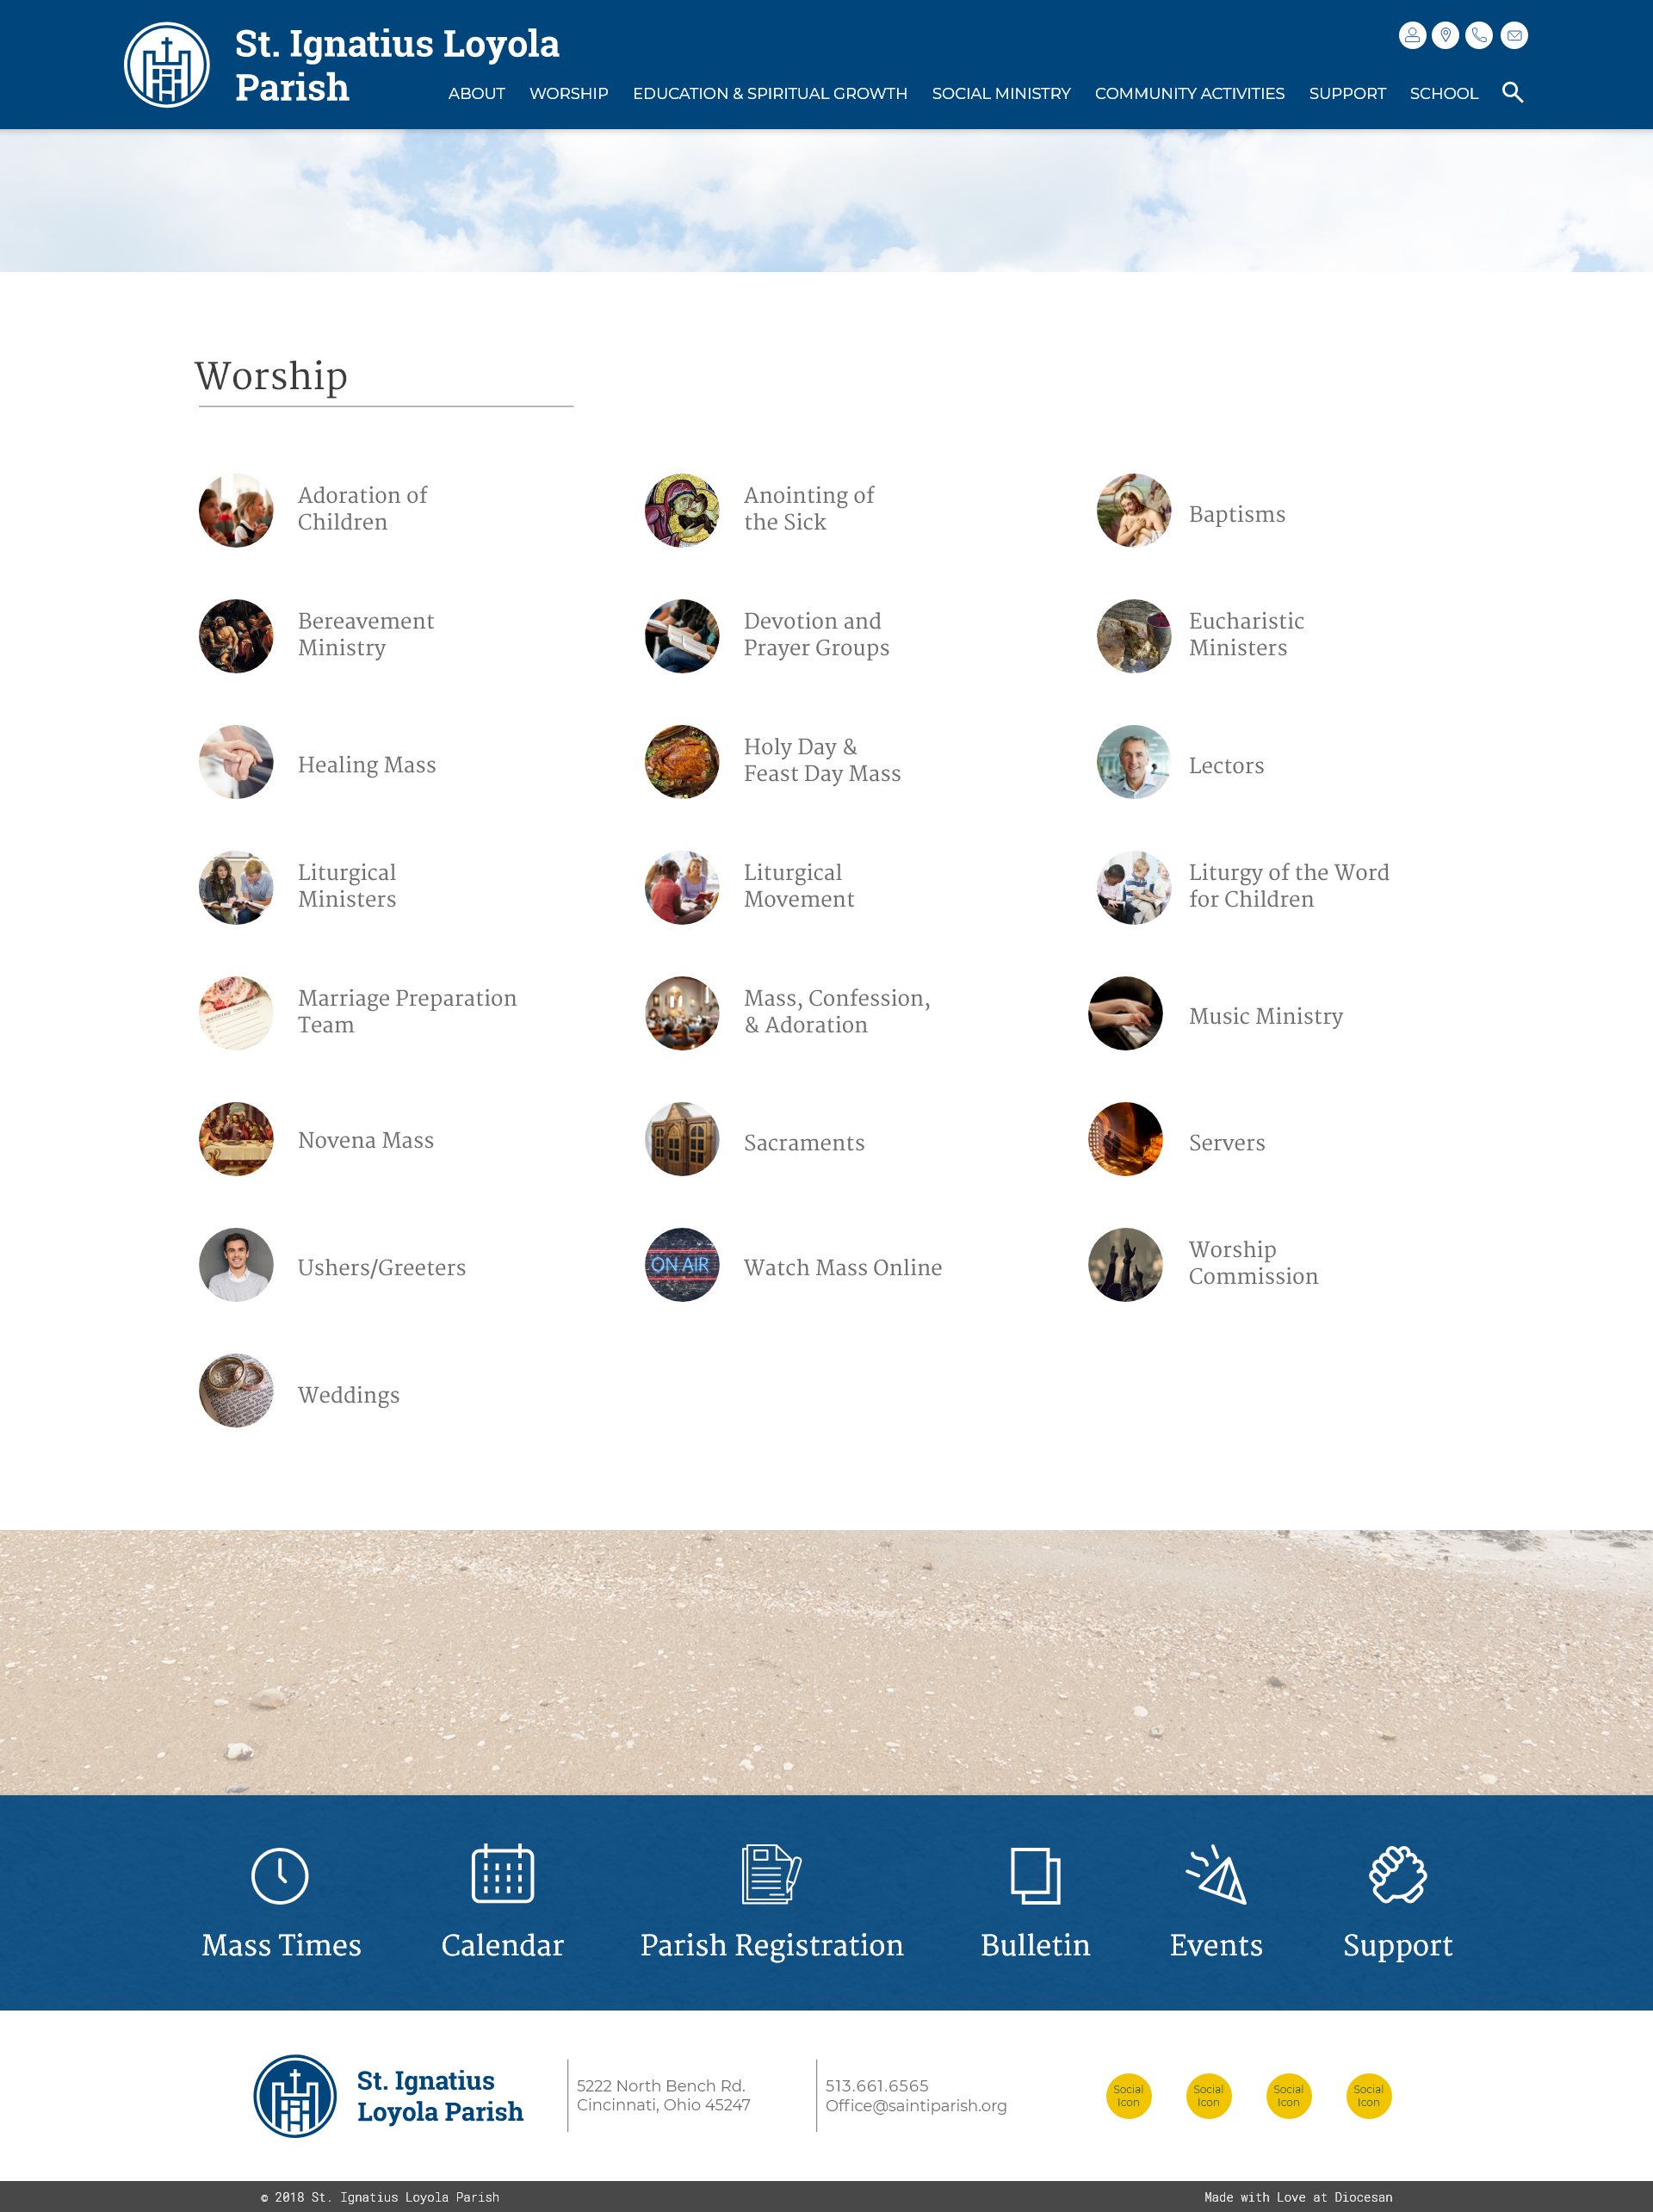Click the user account icon in header
The width and height of the screenshot is (1653, 2212).
(1411, 36)
